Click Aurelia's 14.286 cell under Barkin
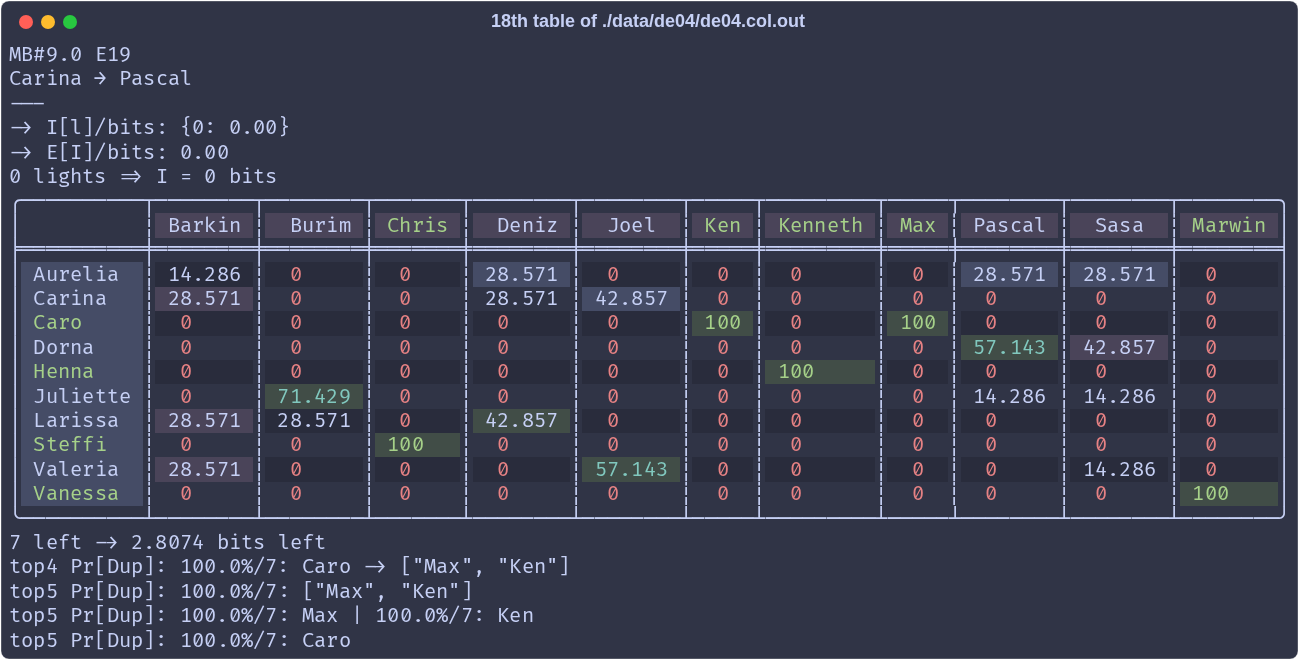Screen dimensions: 1299x660 coord(204,274)
